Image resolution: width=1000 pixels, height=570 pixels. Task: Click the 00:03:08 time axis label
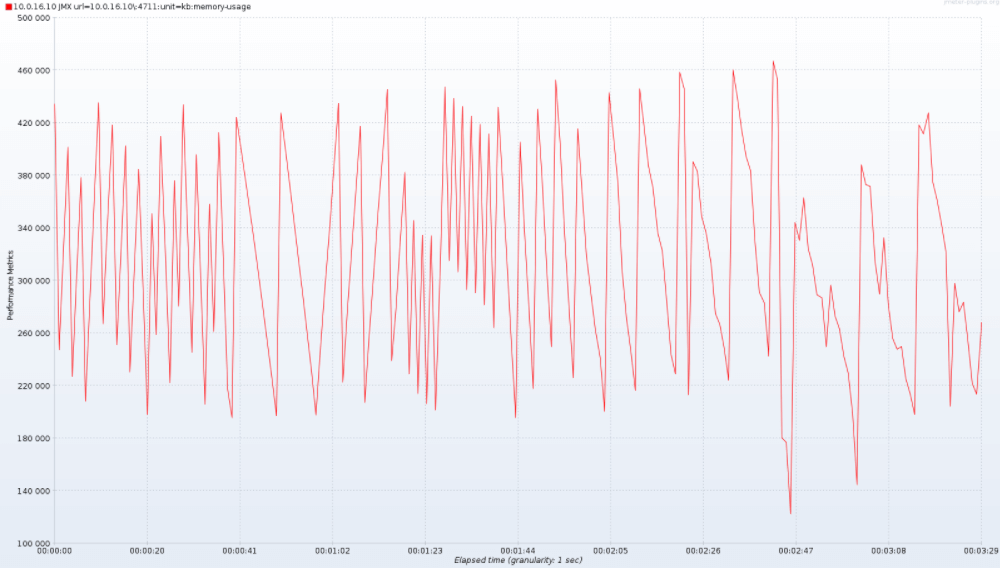(x=888, y=551)
